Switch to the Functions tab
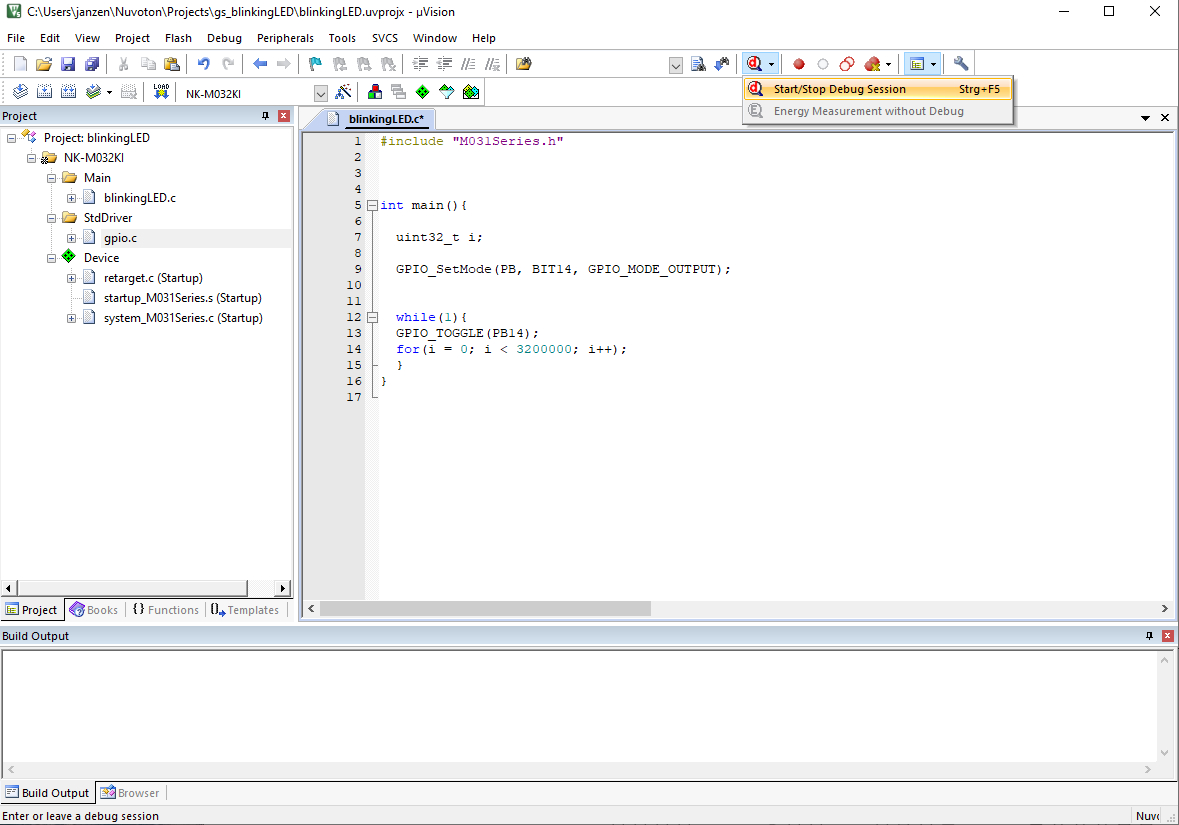 (x=165, y=609)
